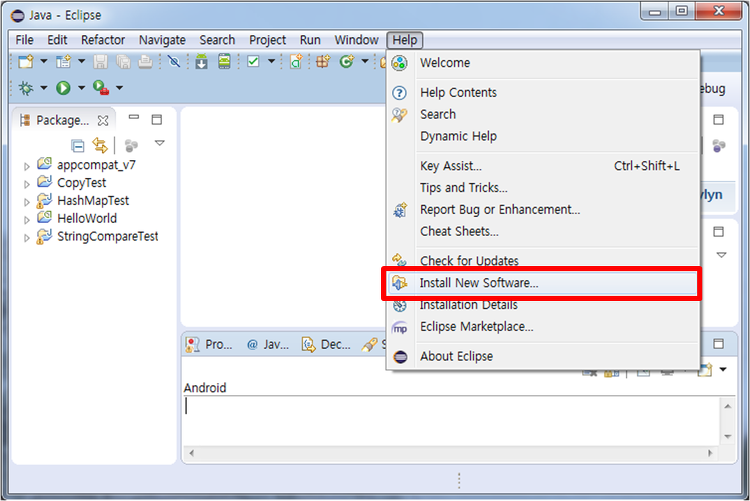This screenshot has width=750, height=501.
Task: Expand the HashMapTest project node
Action: (x=27, y=202)
